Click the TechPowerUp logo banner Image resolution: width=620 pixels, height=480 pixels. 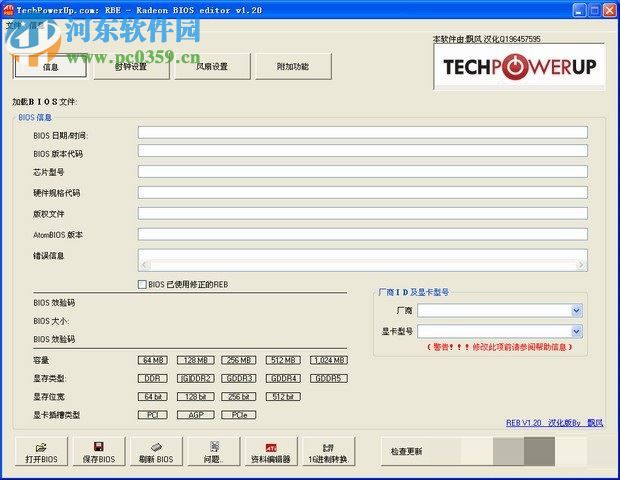(x=519, y=66)
